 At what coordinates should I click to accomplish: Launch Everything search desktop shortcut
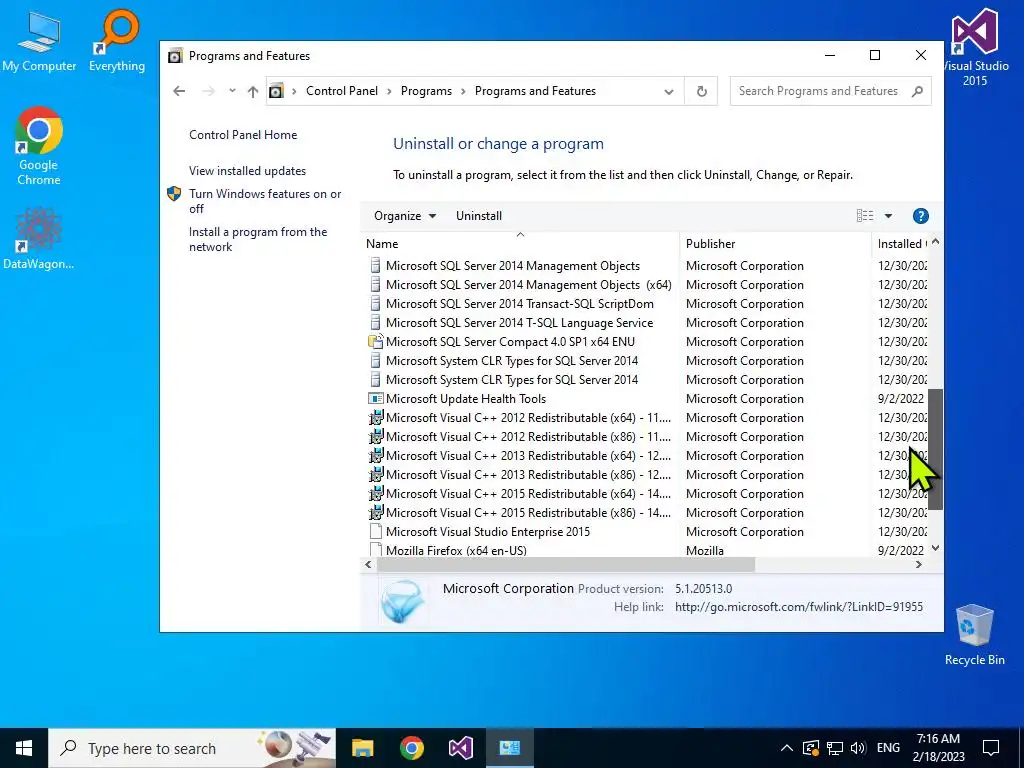pyautogui.click(x=117, y=42)
